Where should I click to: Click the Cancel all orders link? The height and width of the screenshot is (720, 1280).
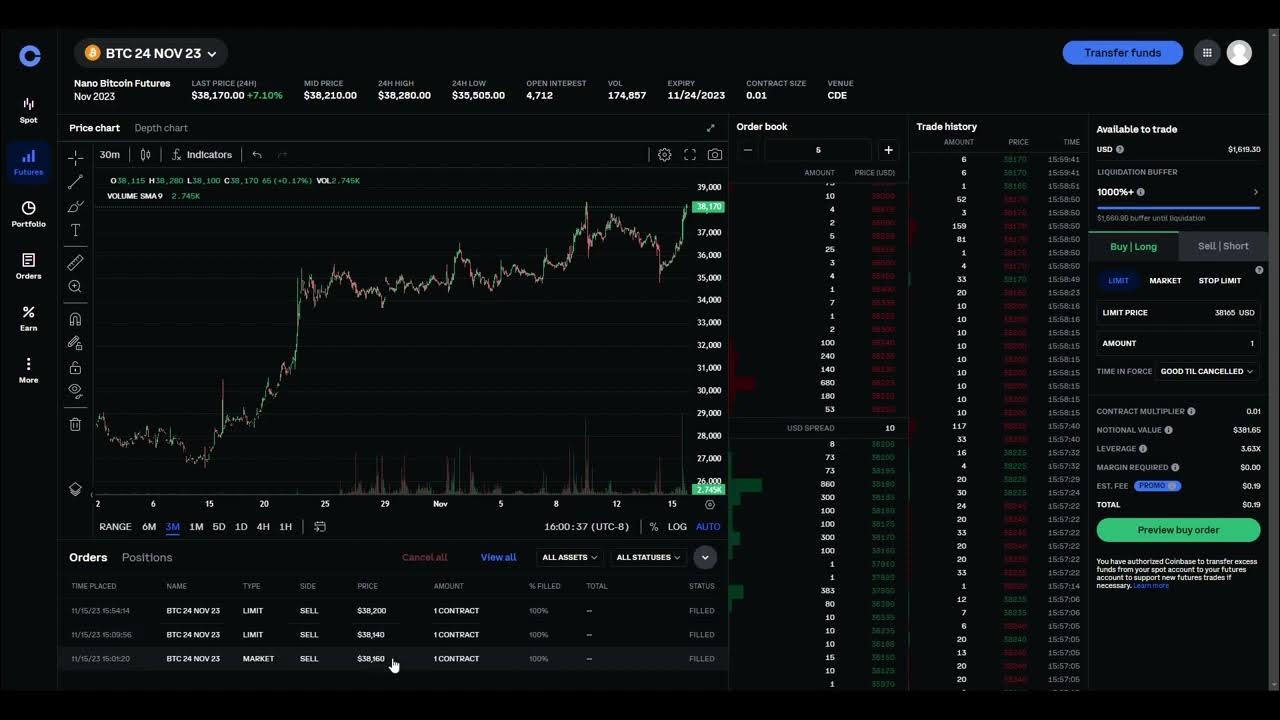point(425,557)
